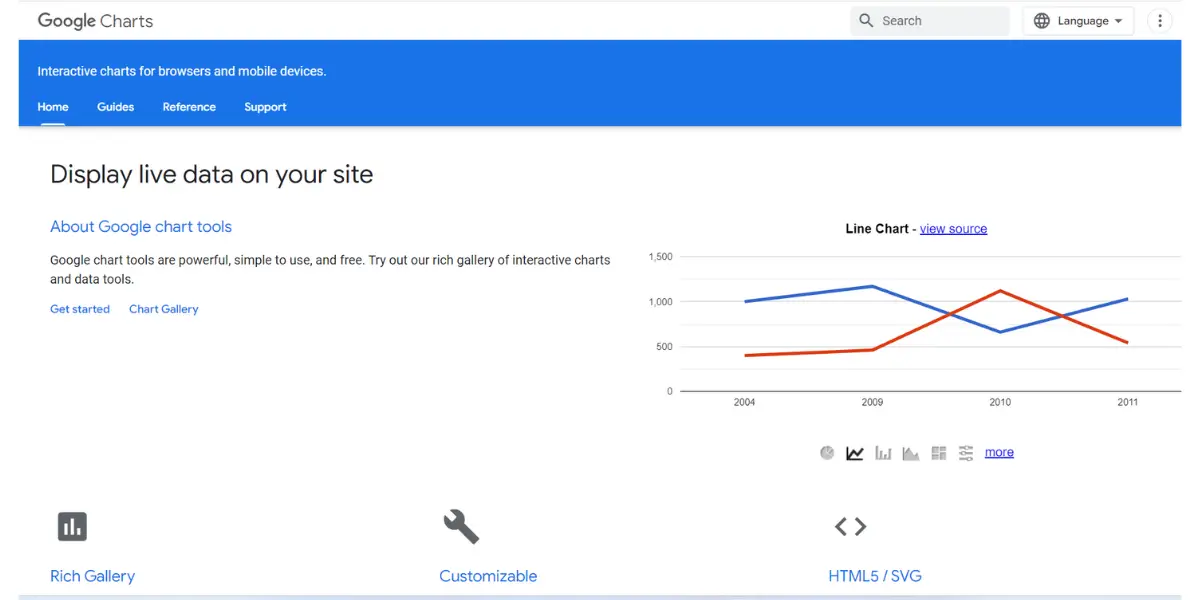
Task: Select the line chart type icon
Action: tap(855, 453)
